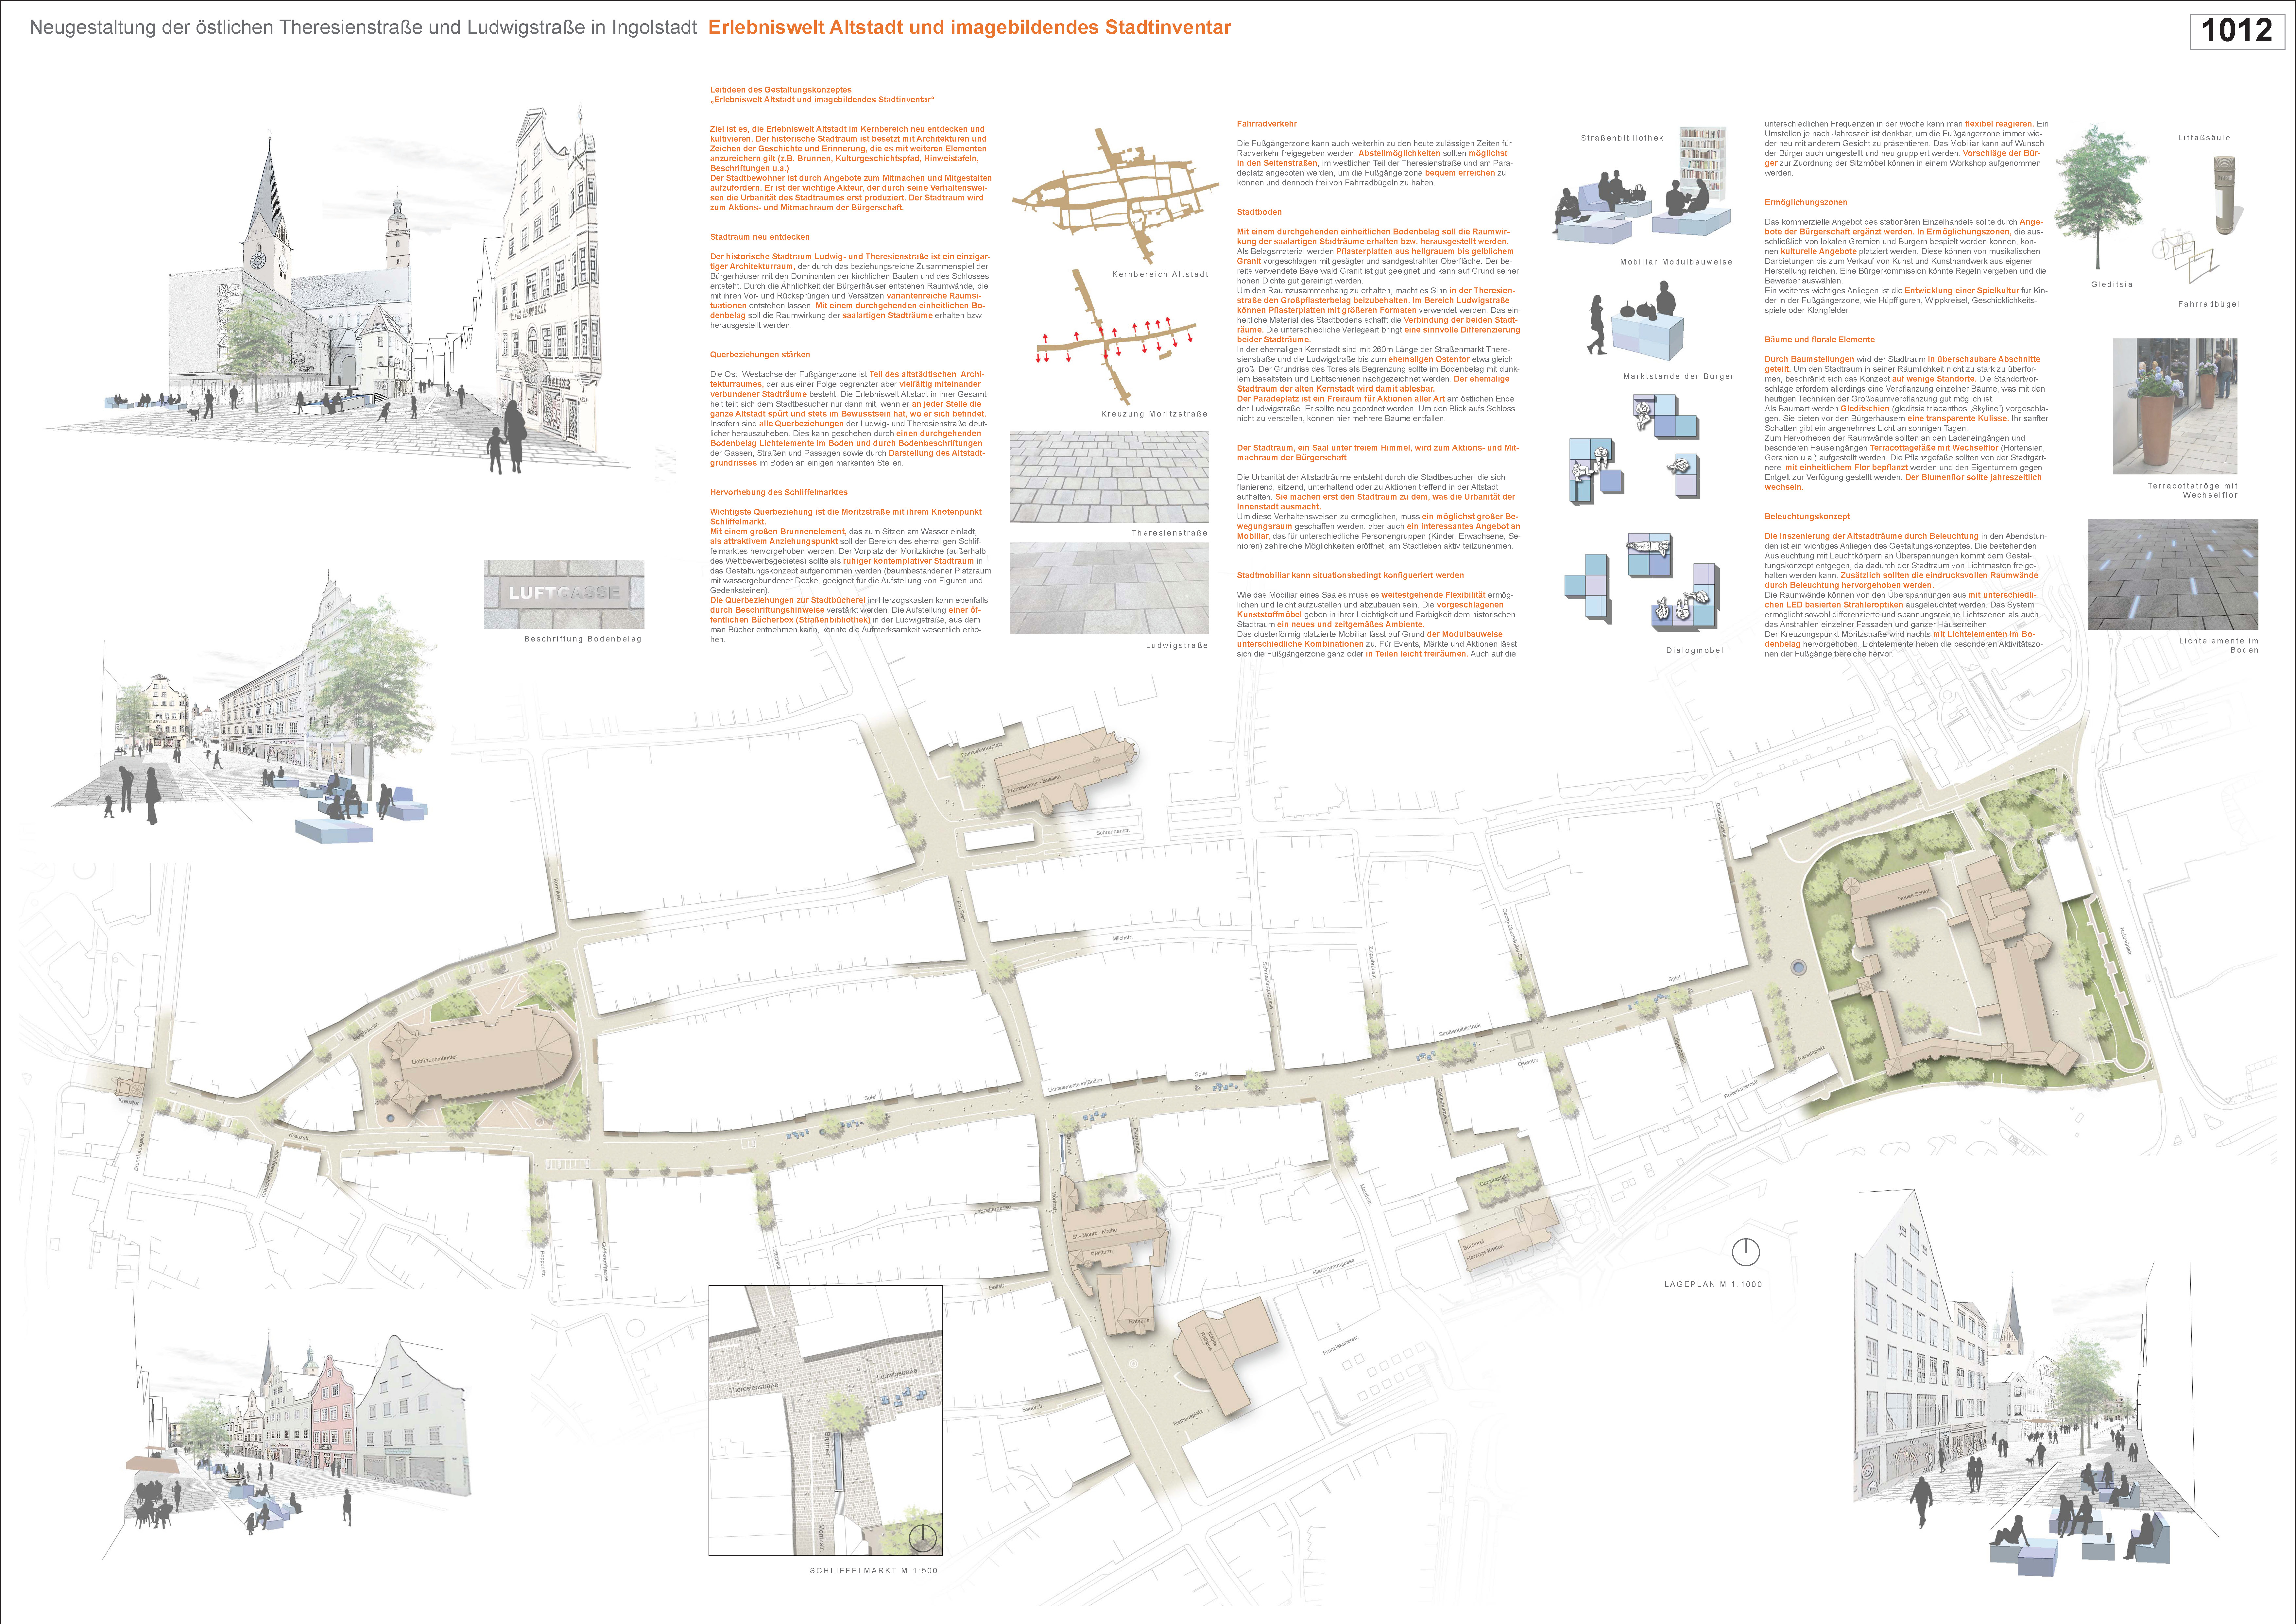
Task: Click the LUFTGASSE ground inscription photo
Action: [x=564, y=594]
